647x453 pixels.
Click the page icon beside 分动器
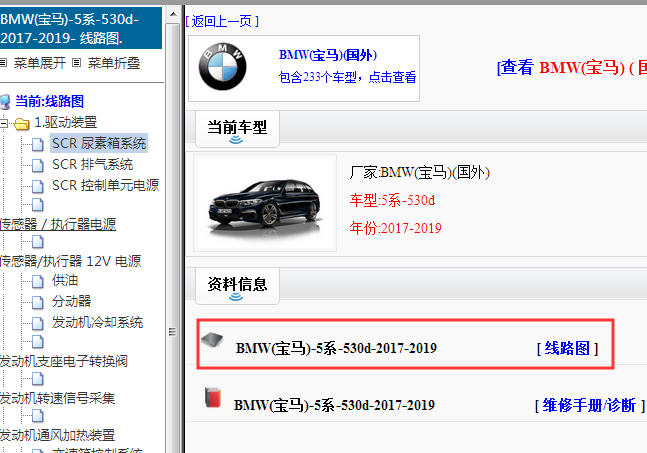38,302
